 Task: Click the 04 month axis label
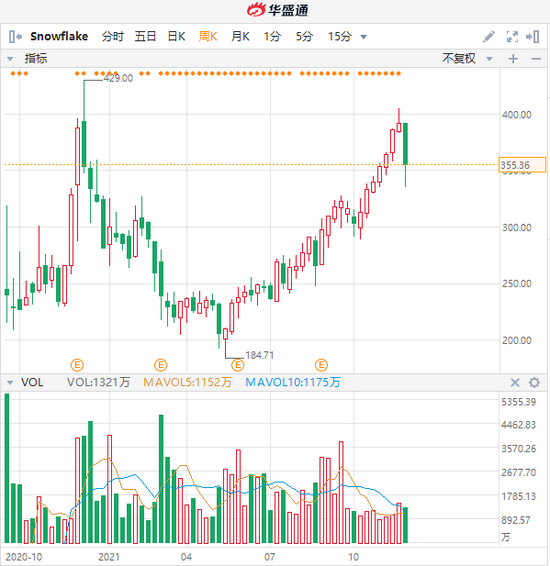[186, 557]
